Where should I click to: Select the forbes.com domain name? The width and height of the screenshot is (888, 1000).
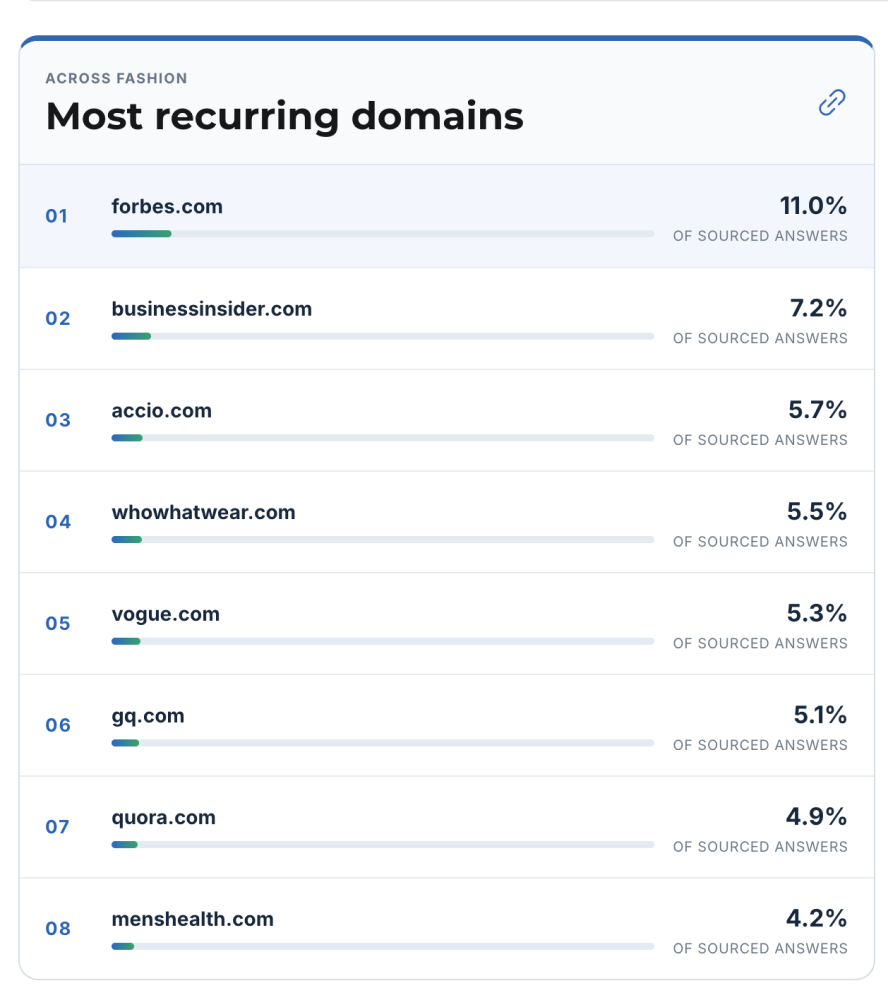point(167,207)
